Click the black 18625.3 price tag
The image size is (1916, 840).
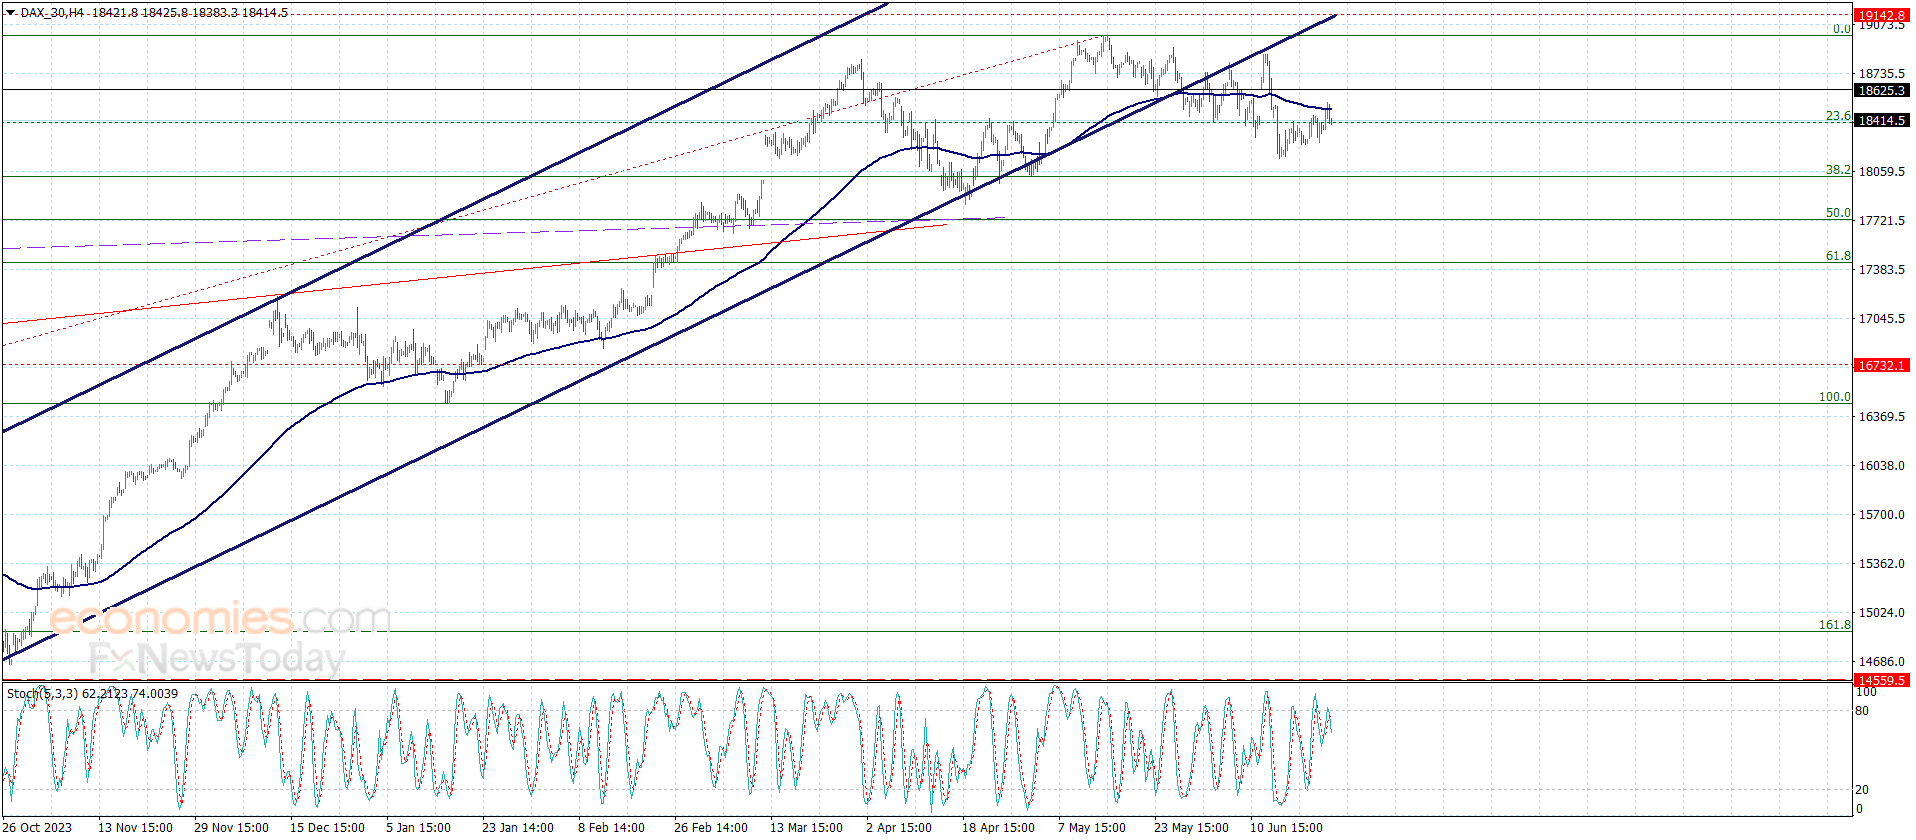1881,90
